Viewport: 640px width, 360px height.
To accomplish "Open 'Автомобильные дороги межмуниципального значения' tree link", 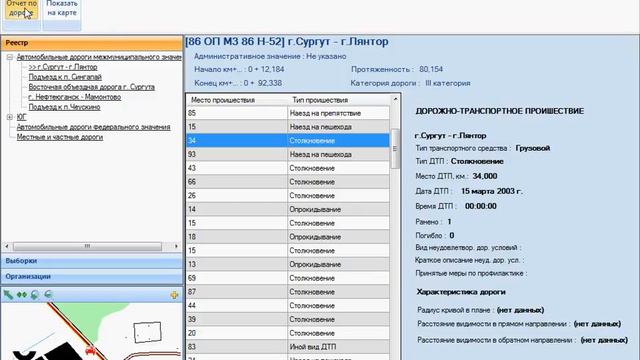I will pyautogui.click(x=99, y=57).
